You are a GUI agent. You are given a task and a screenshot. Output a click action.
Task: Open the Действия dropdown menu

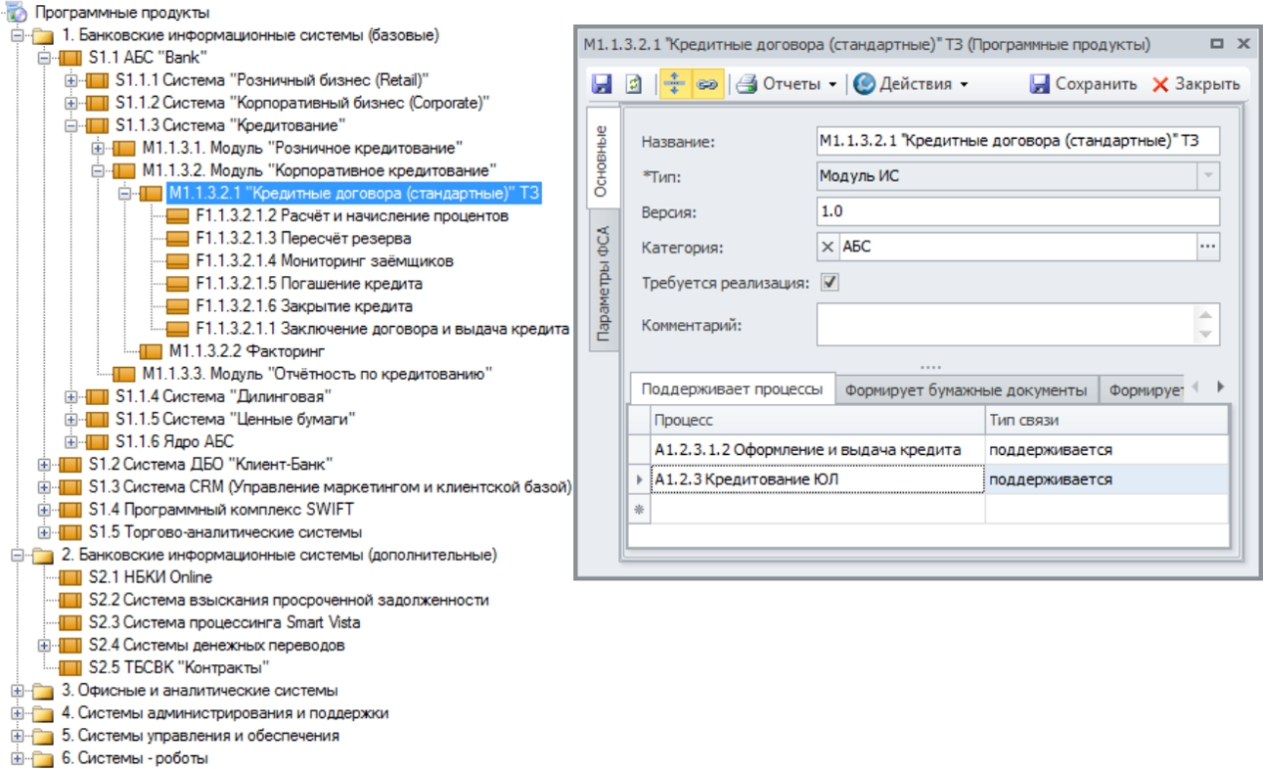tap(911, 85)
